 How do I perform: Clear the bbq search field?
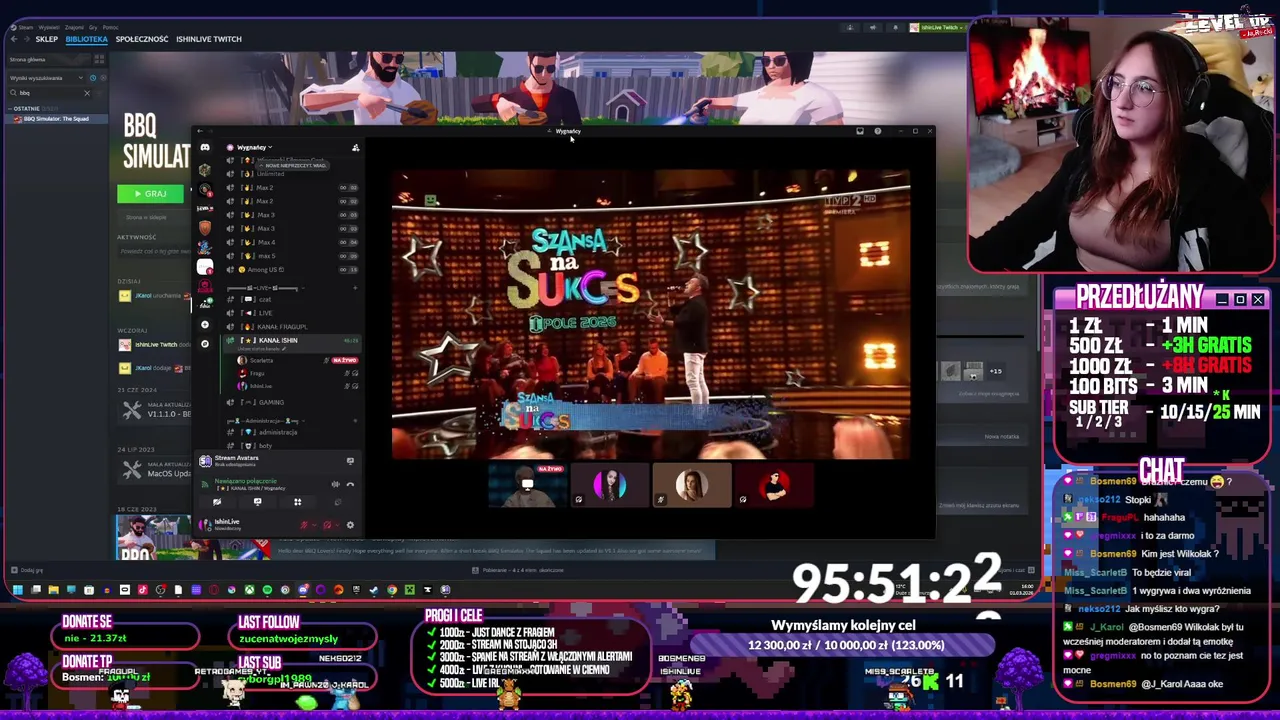click(x=87, y=93)
